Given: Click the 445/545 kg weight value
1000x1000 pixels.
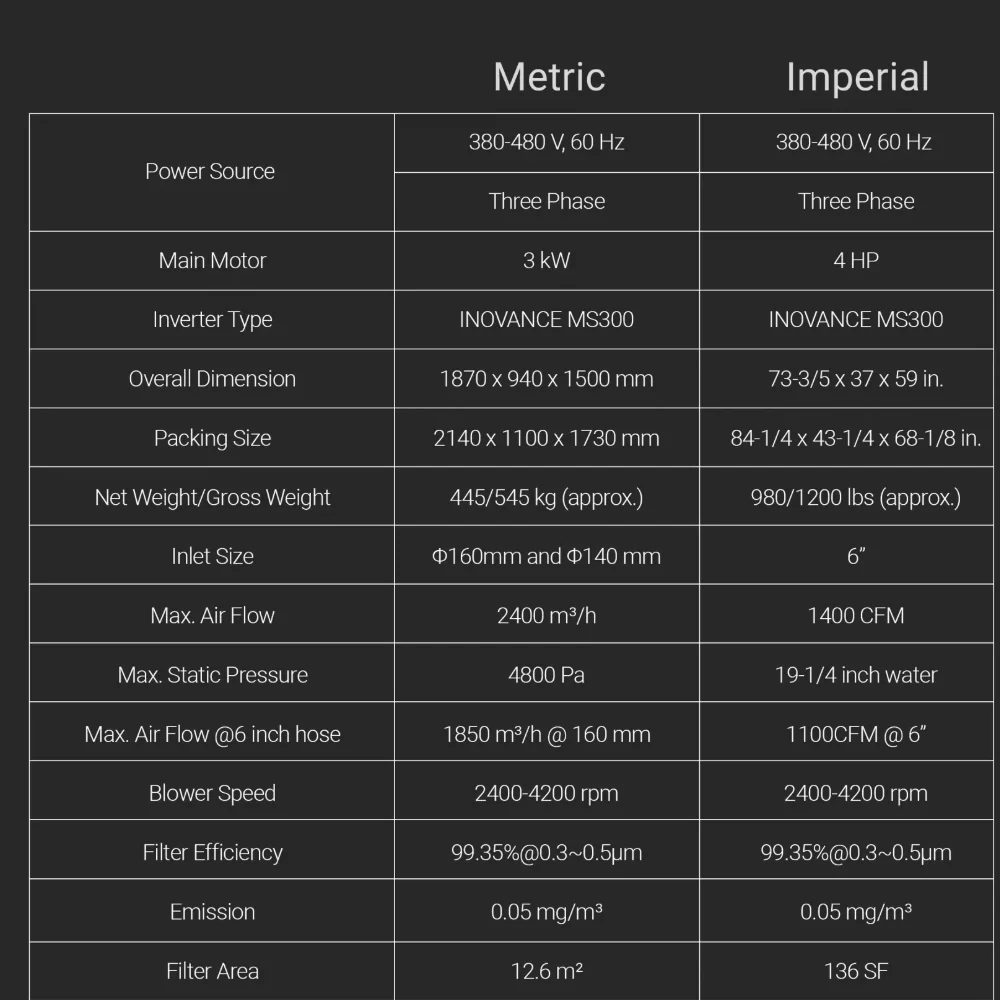Looking at the screenshot, I should coord(546,497).
